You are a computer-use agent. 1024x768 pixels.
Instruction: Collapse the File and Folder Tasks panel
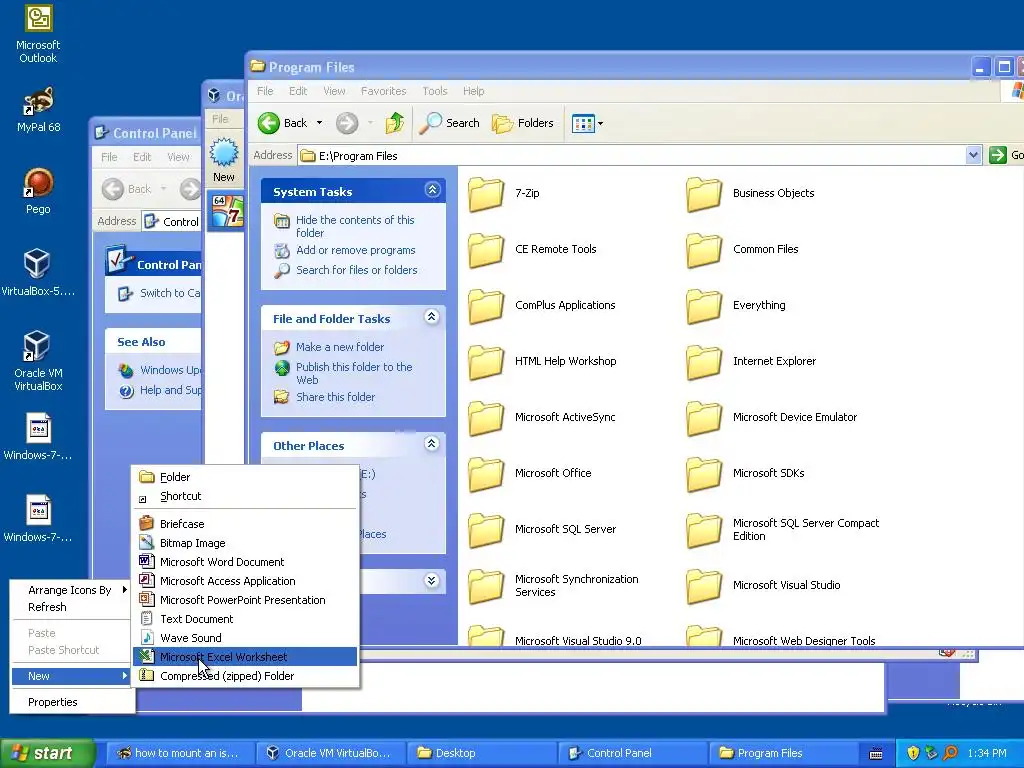432,317
